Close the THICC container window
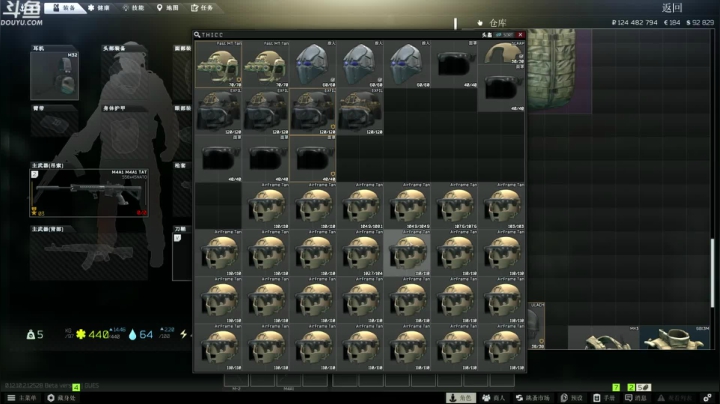 pos(520,35)
